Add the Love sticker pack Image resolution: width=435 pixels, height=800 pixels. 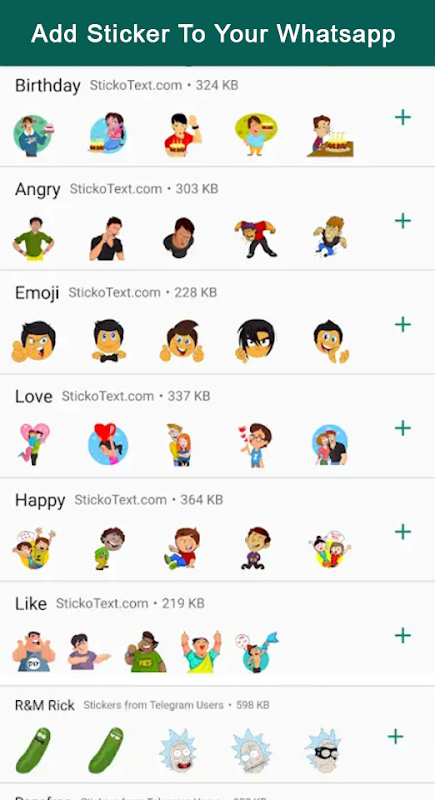[403, 428]
